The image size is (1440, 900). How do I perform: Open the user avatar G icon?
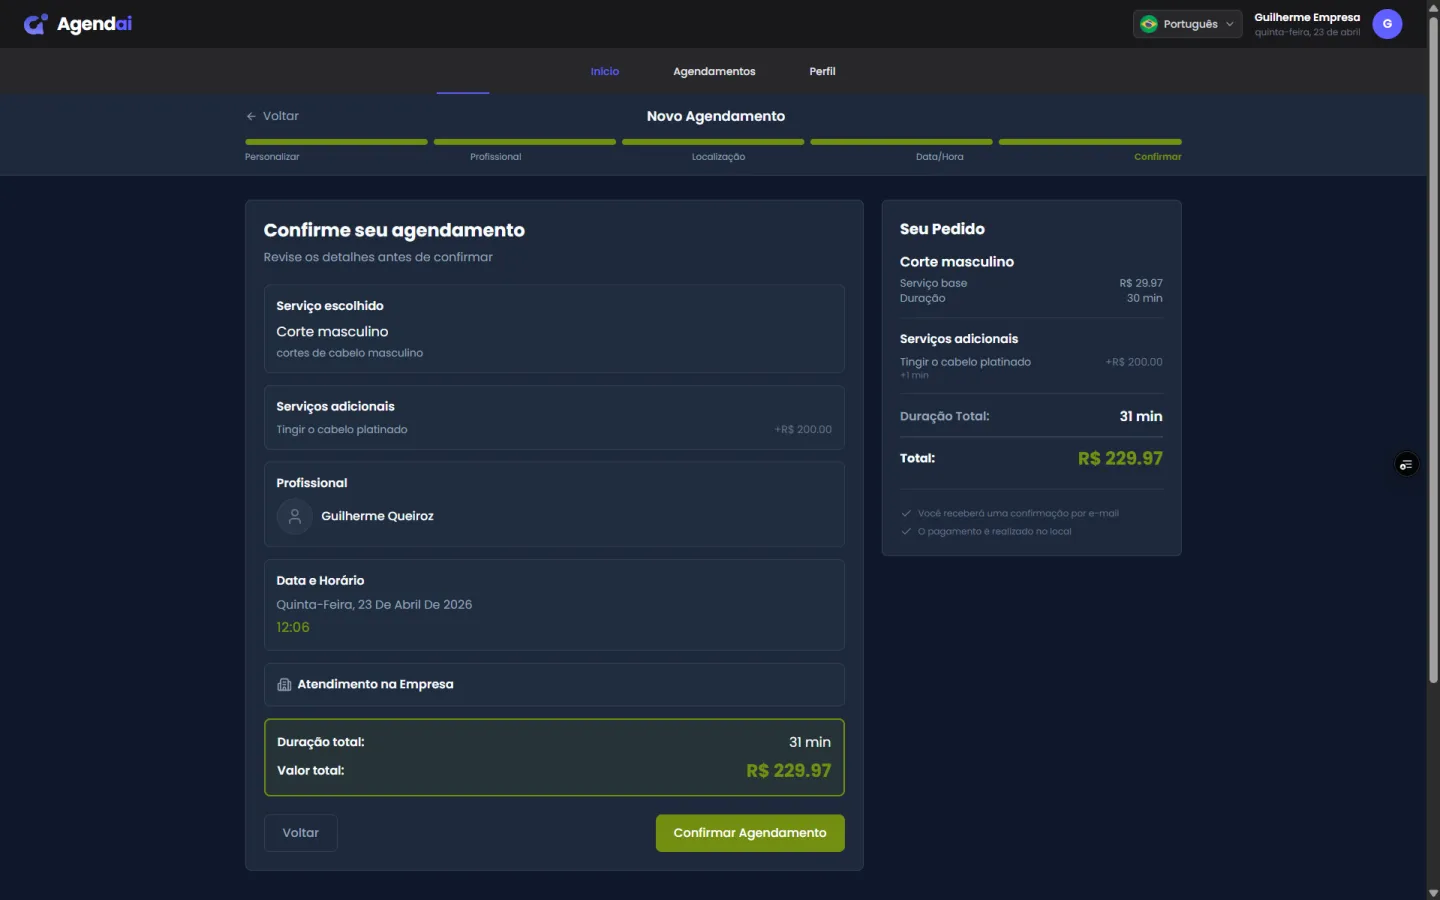(1387, 24)
